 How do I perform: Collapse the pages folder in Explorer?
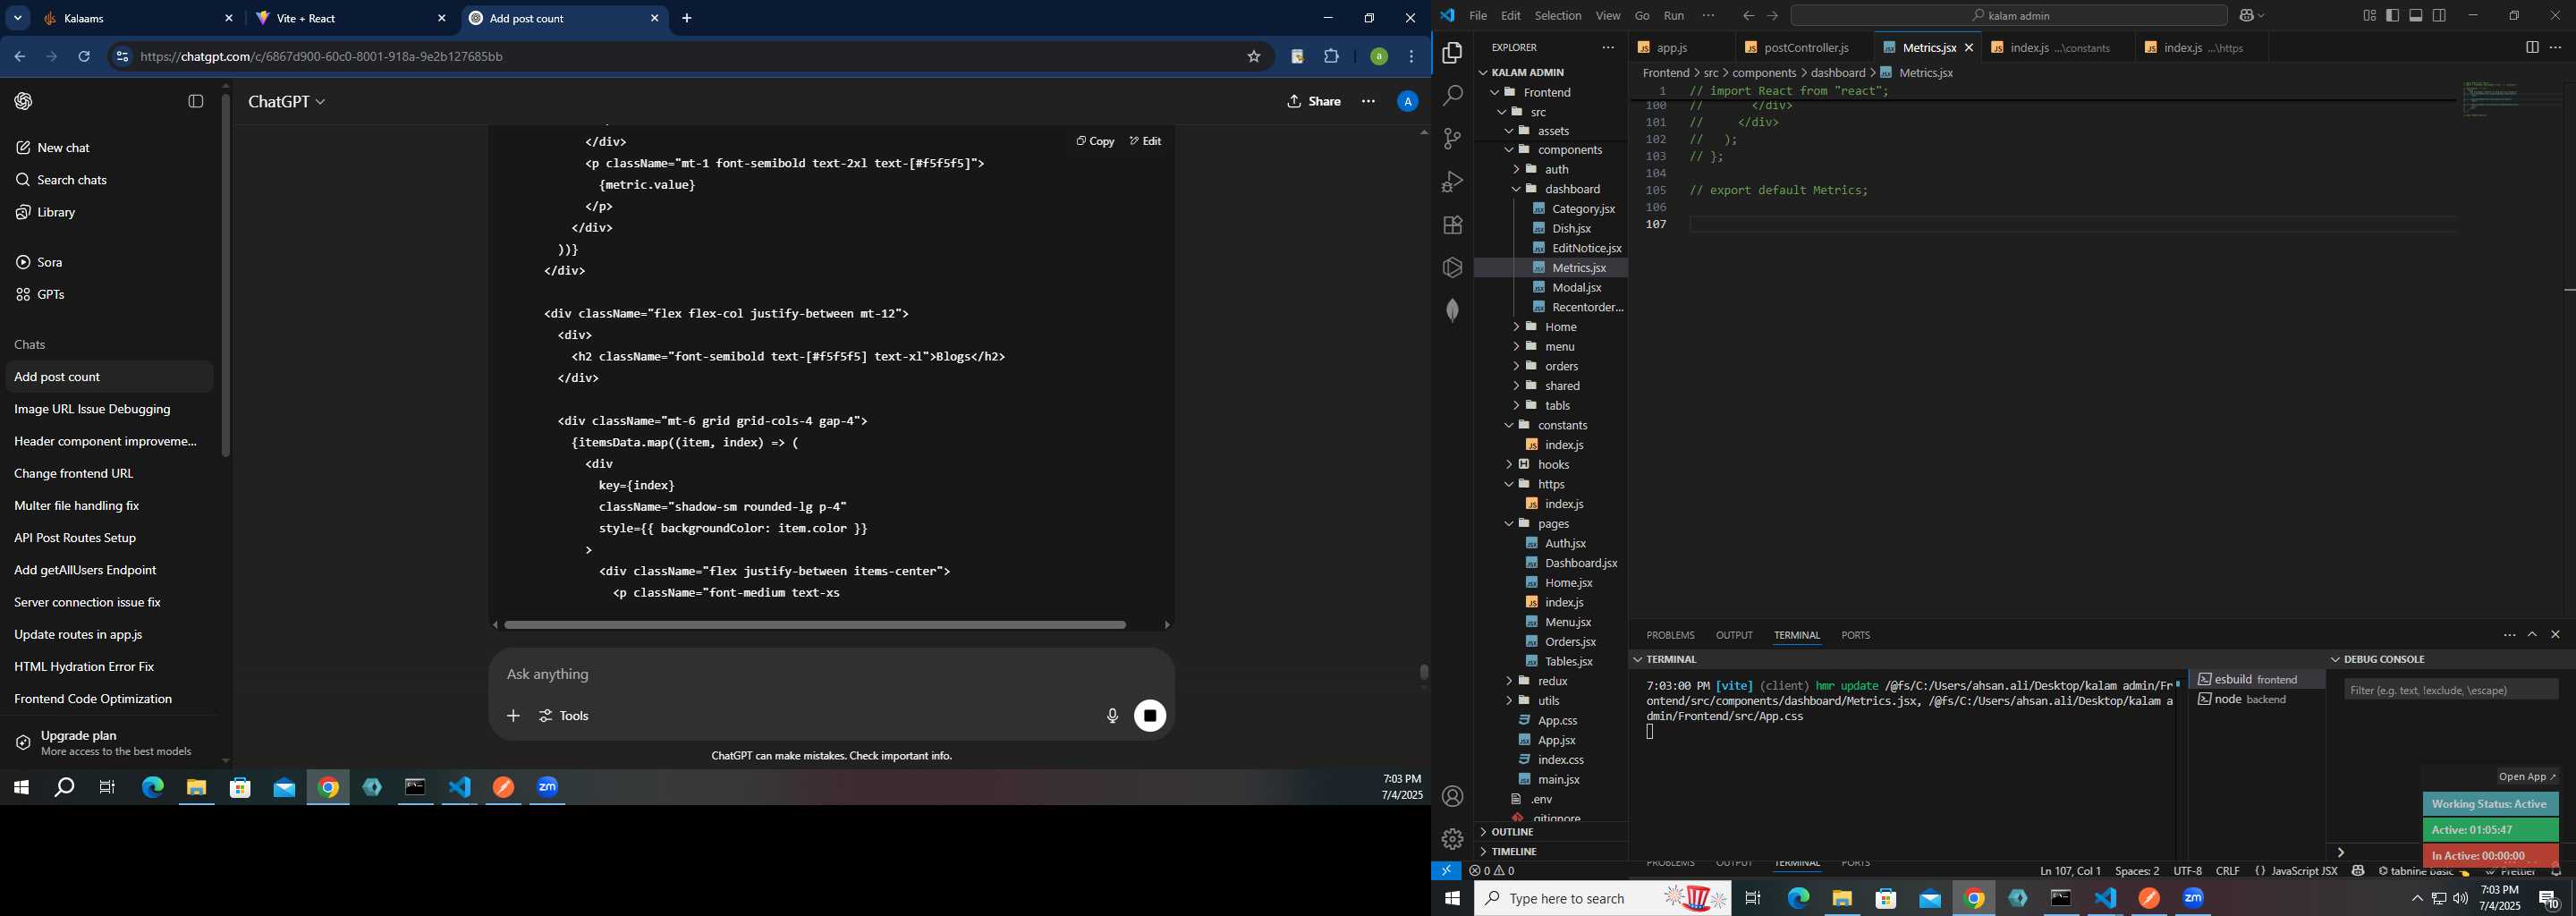click(1551, 524)
